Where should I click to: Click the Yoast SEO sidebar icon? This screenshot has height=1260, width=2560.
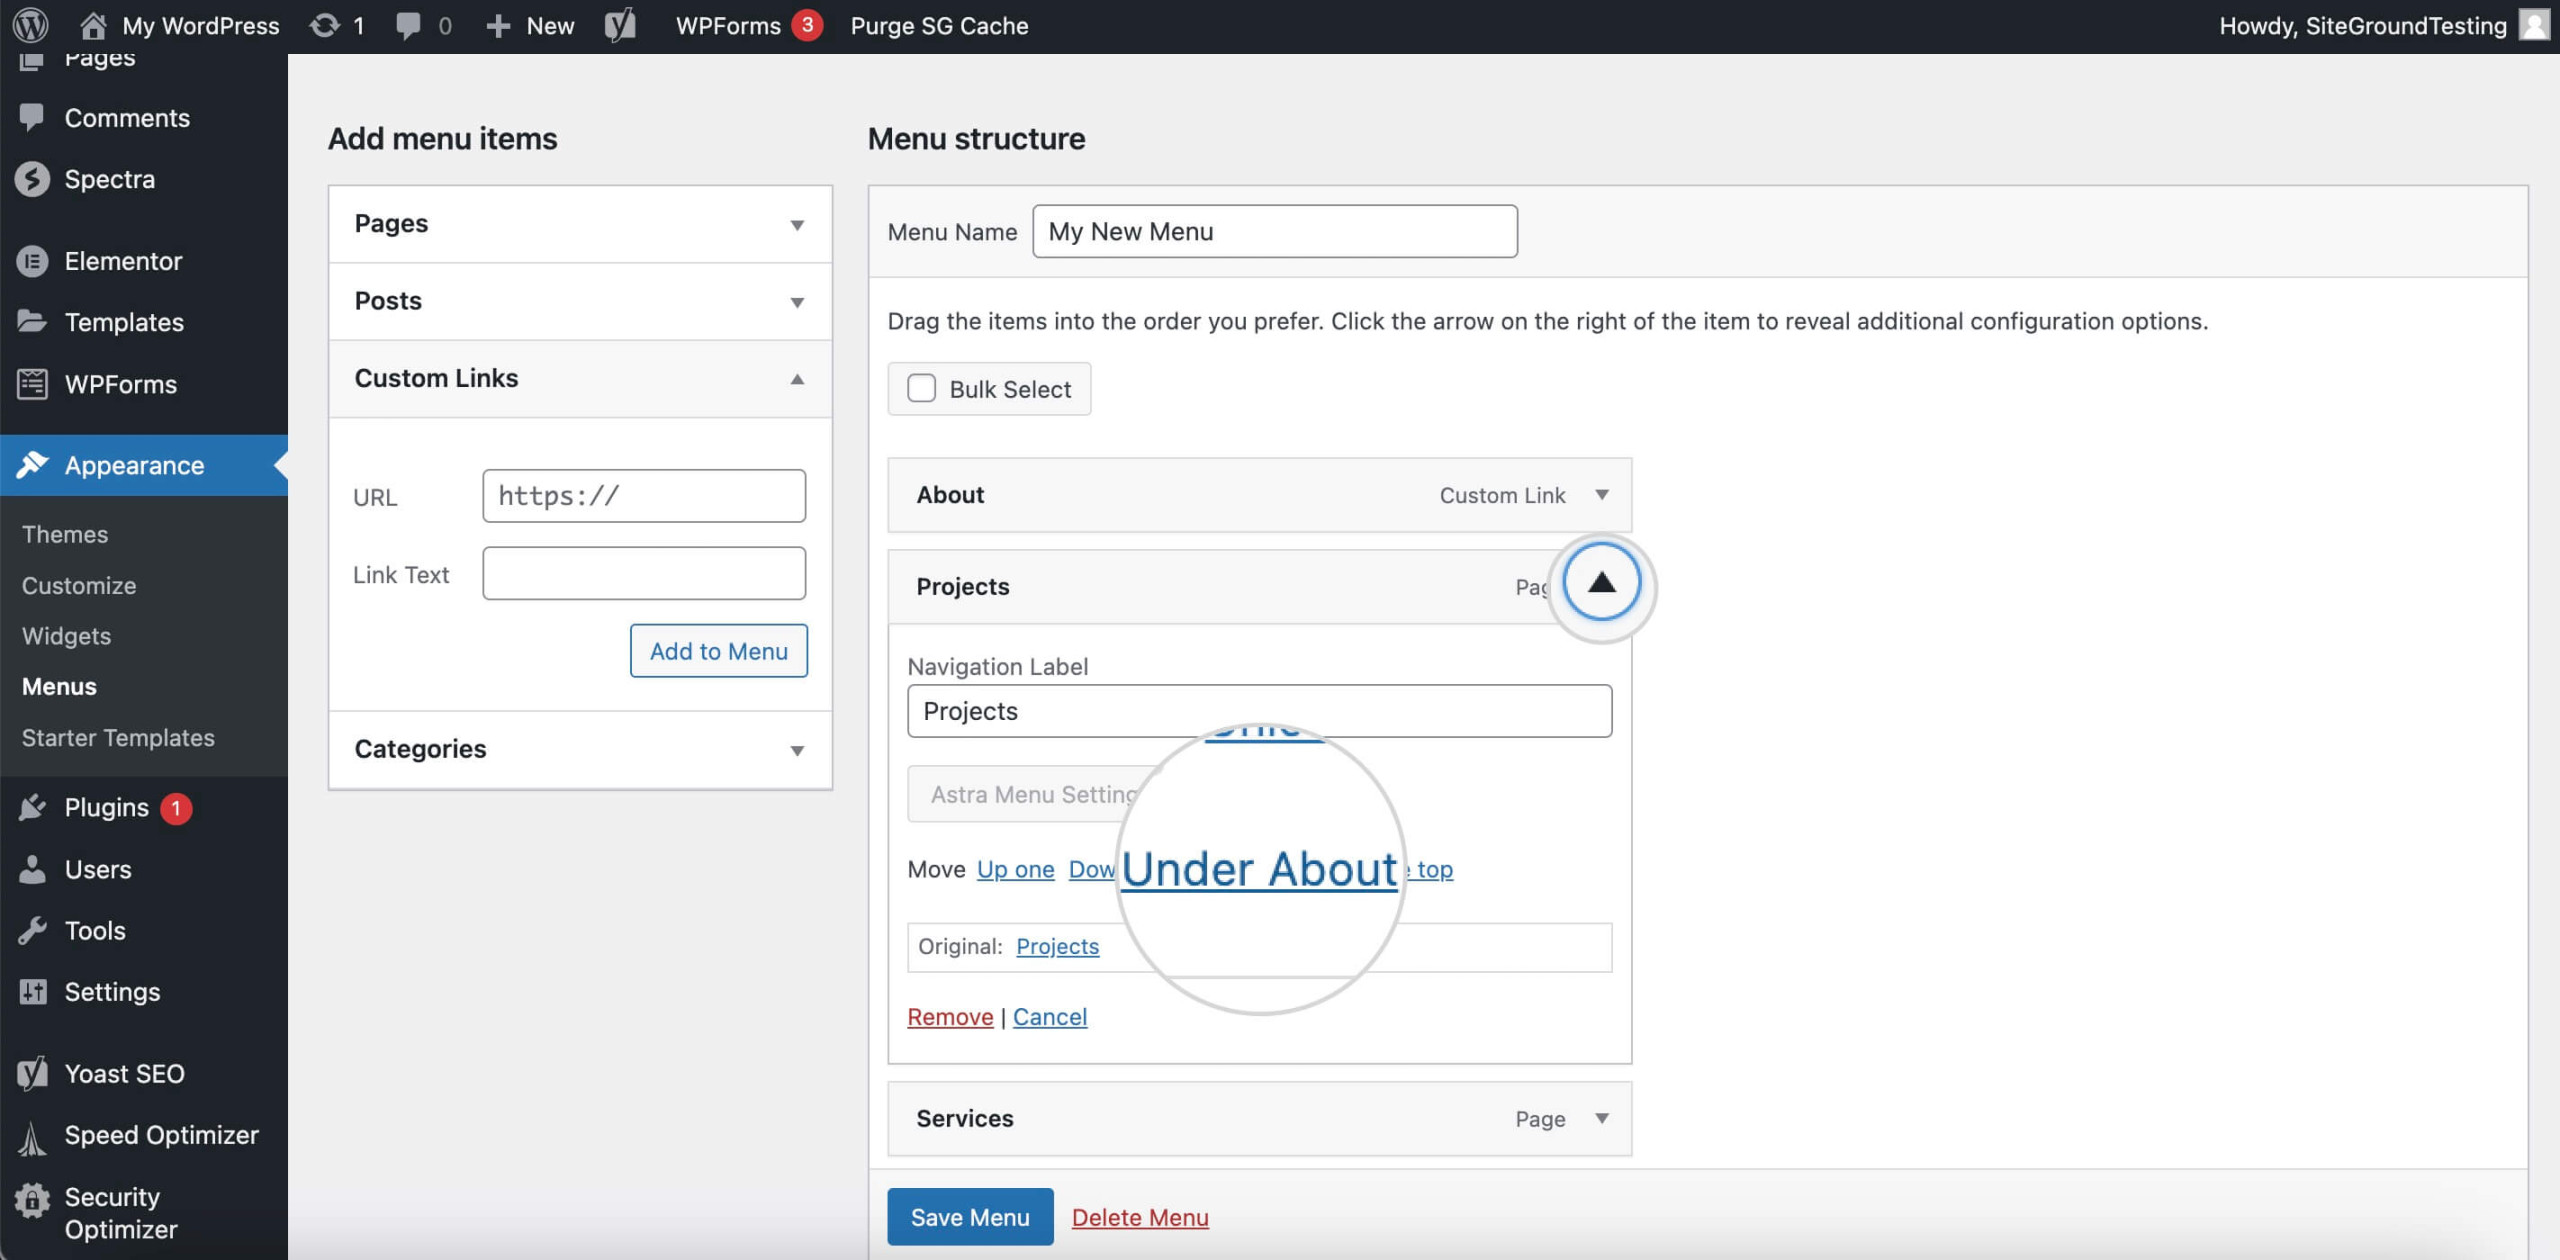pos(32,1073)
